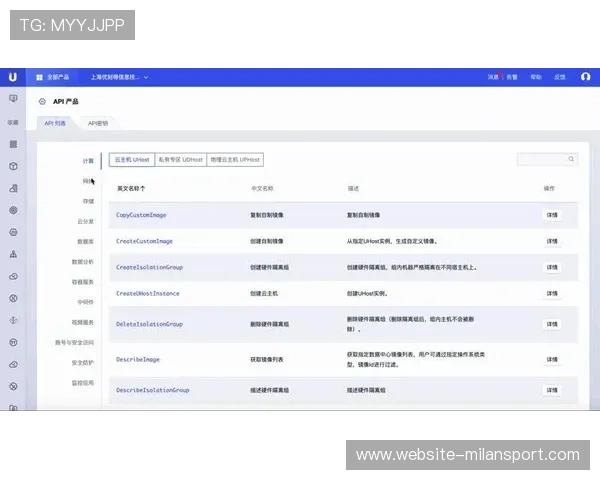Click the UCloud U logo
The image size is (600, 480).
[x=13, y=77]
